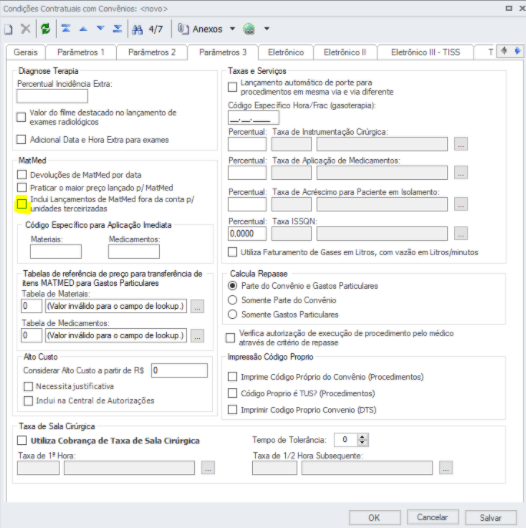
Task: Click the Tabela de Materiais code field
Action: [32, 306]
